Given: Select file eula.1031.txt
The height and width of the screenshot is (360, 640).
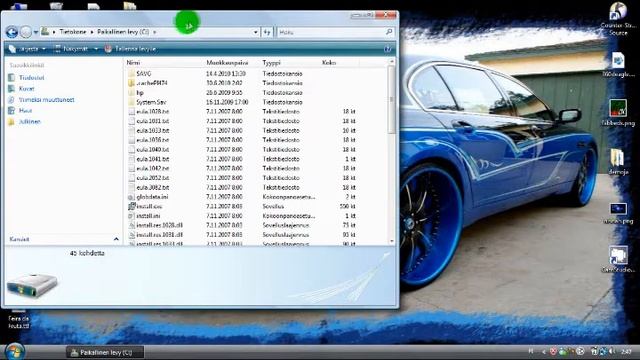Looking at the screenshot, I should click(x=153, y=121).
